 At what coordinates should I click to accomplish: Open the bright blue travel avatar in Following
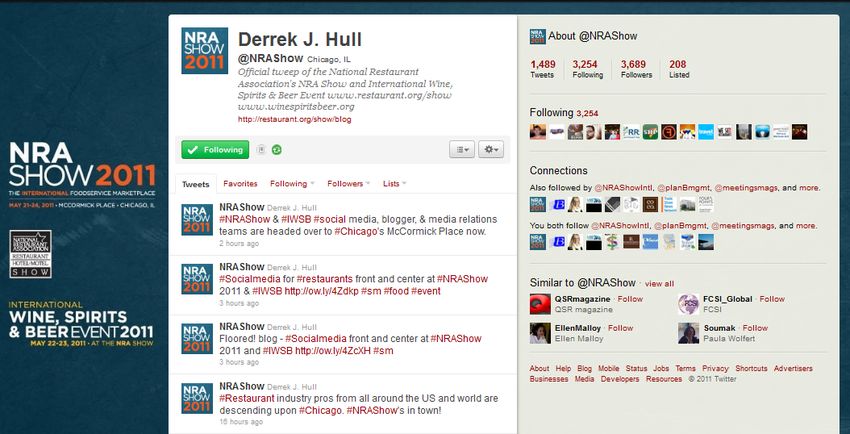coord(706,132)
